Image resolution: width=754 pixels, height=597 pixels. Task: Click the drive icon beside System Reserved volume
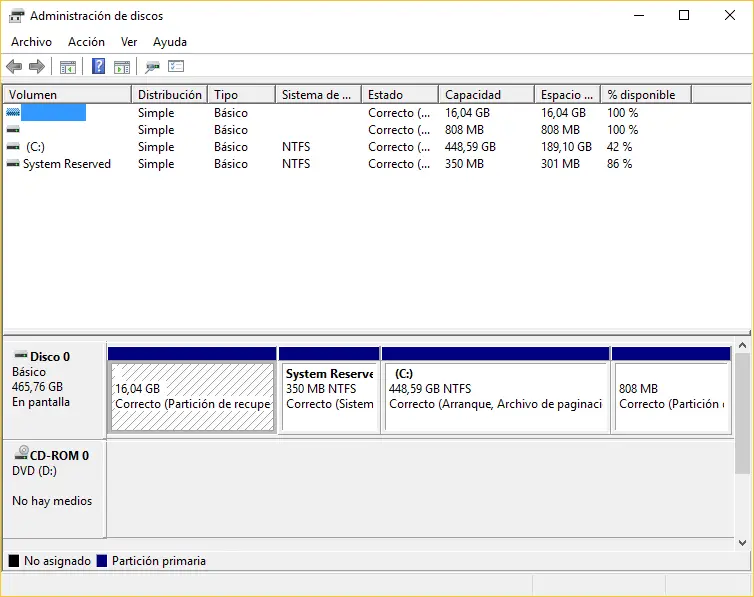click(13, 163)
